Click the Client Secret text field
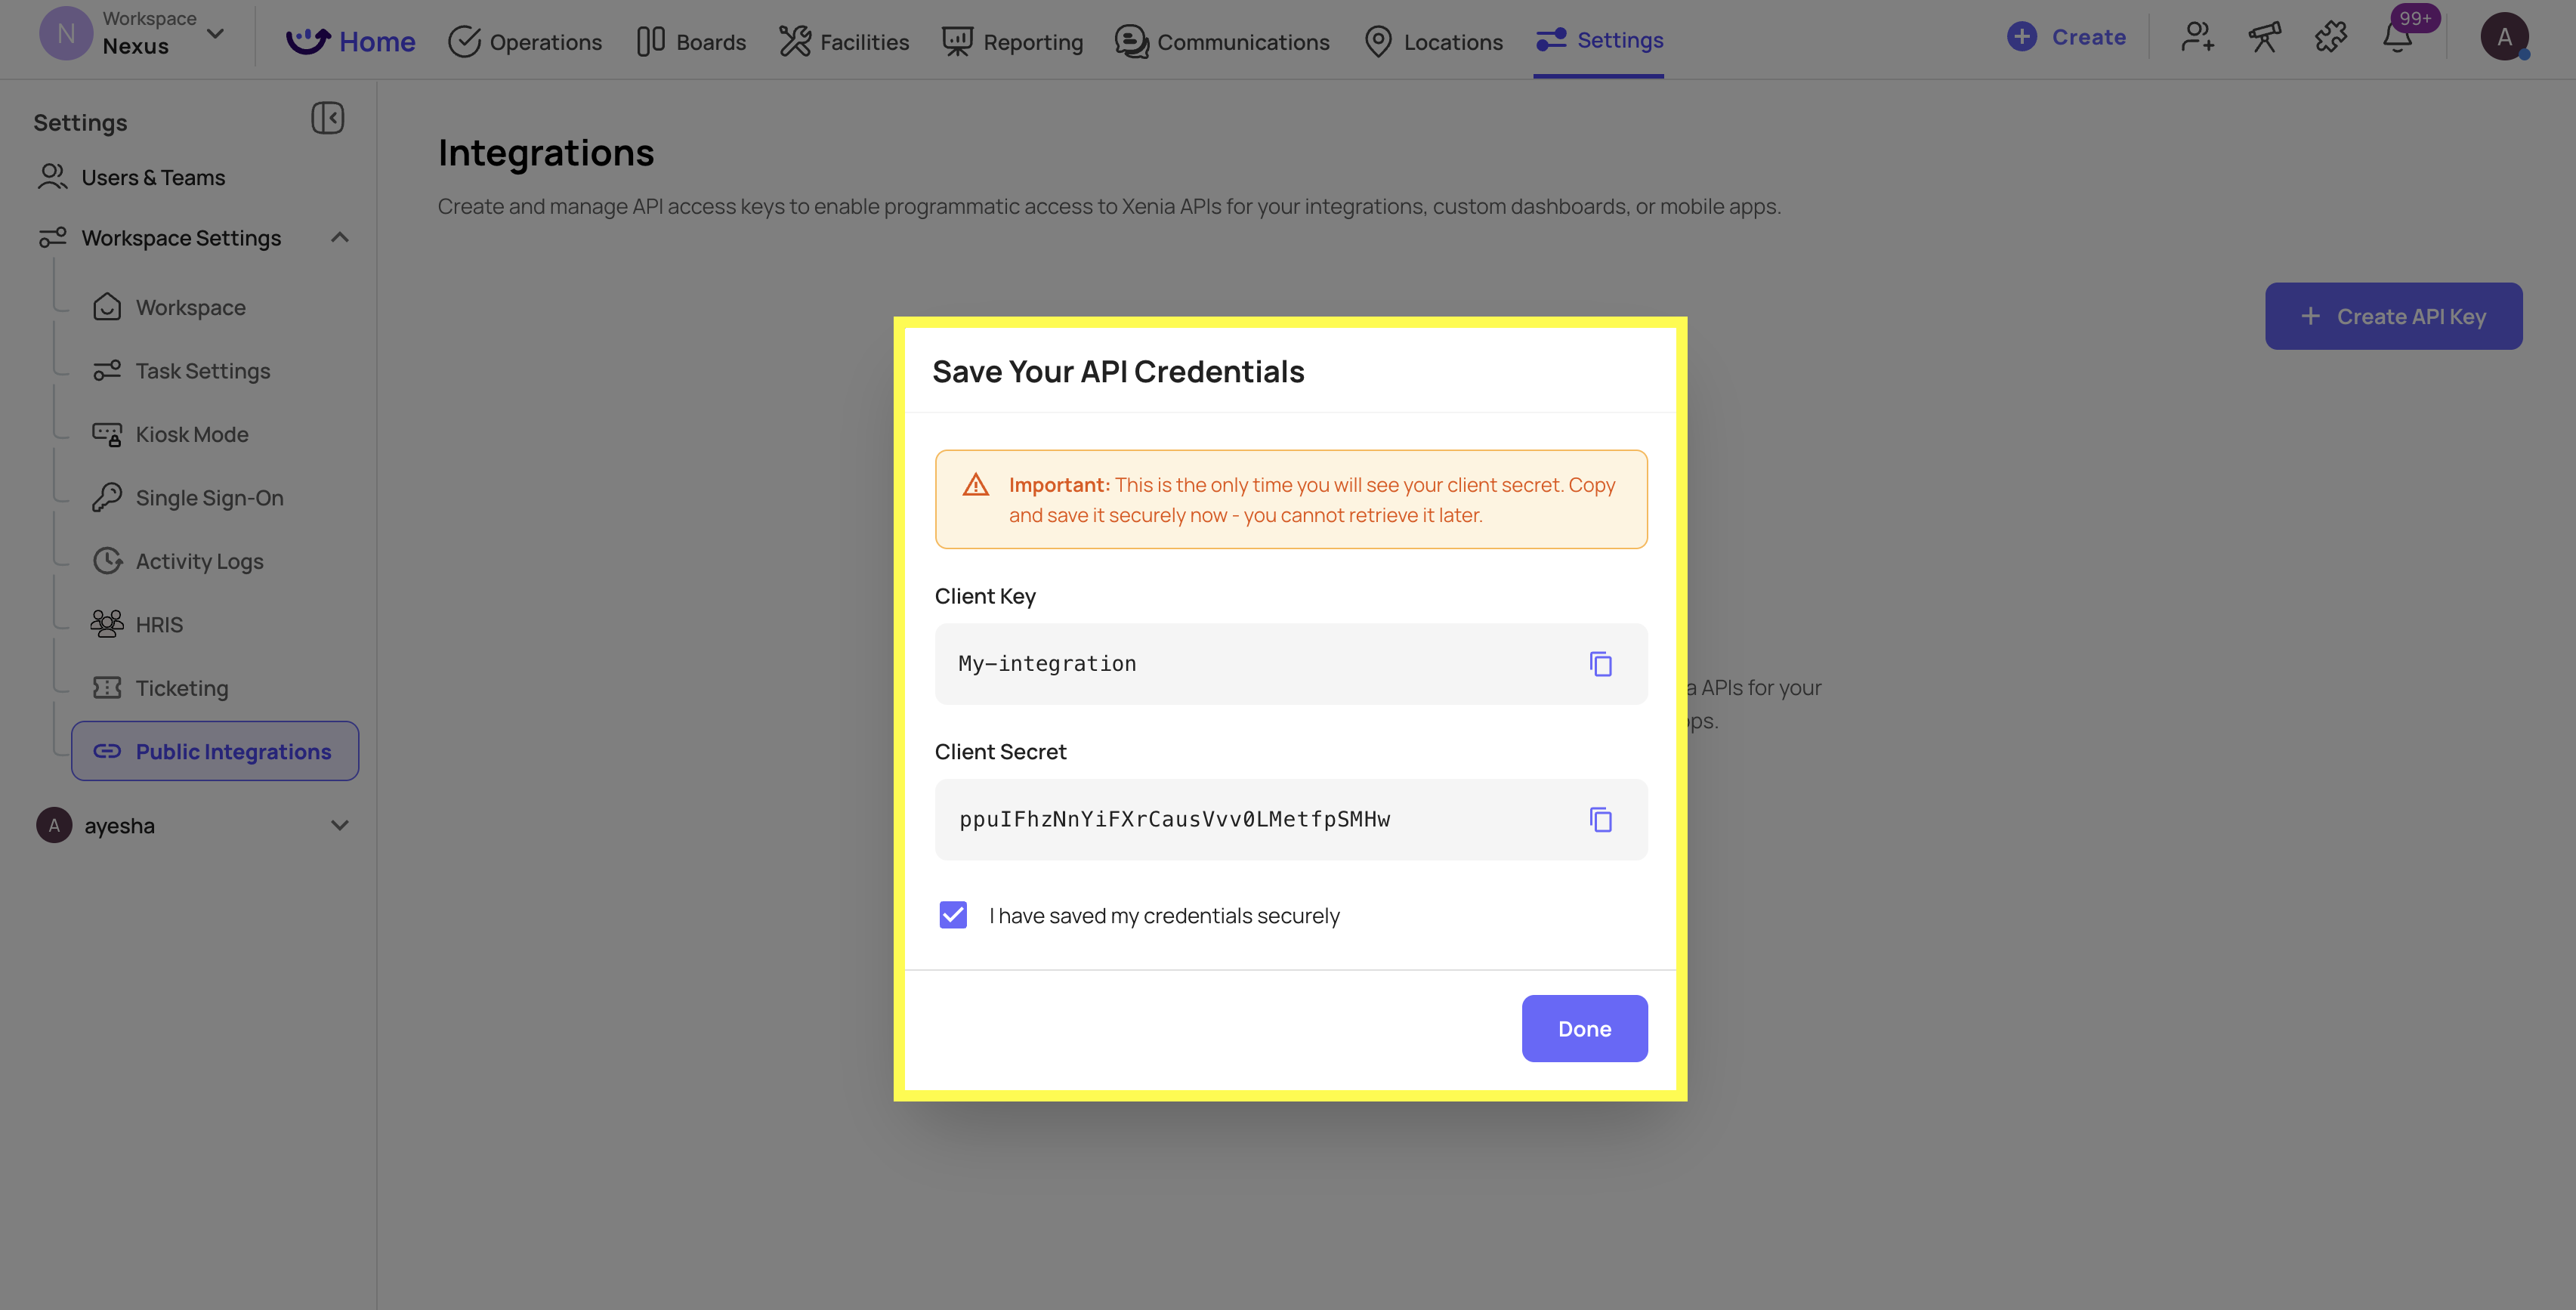This screenshot has width=2576, height=1310. tap(1290, 820)
